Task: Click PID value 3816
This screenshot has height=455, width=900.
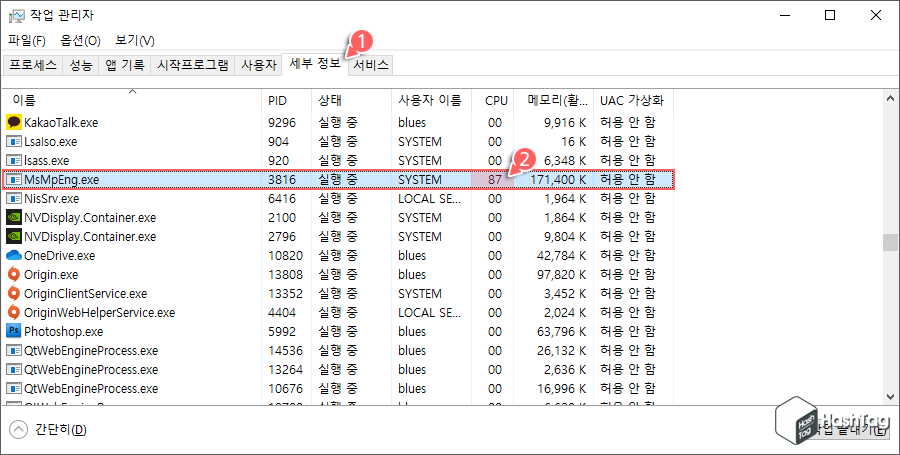Action: coord(282,180)
